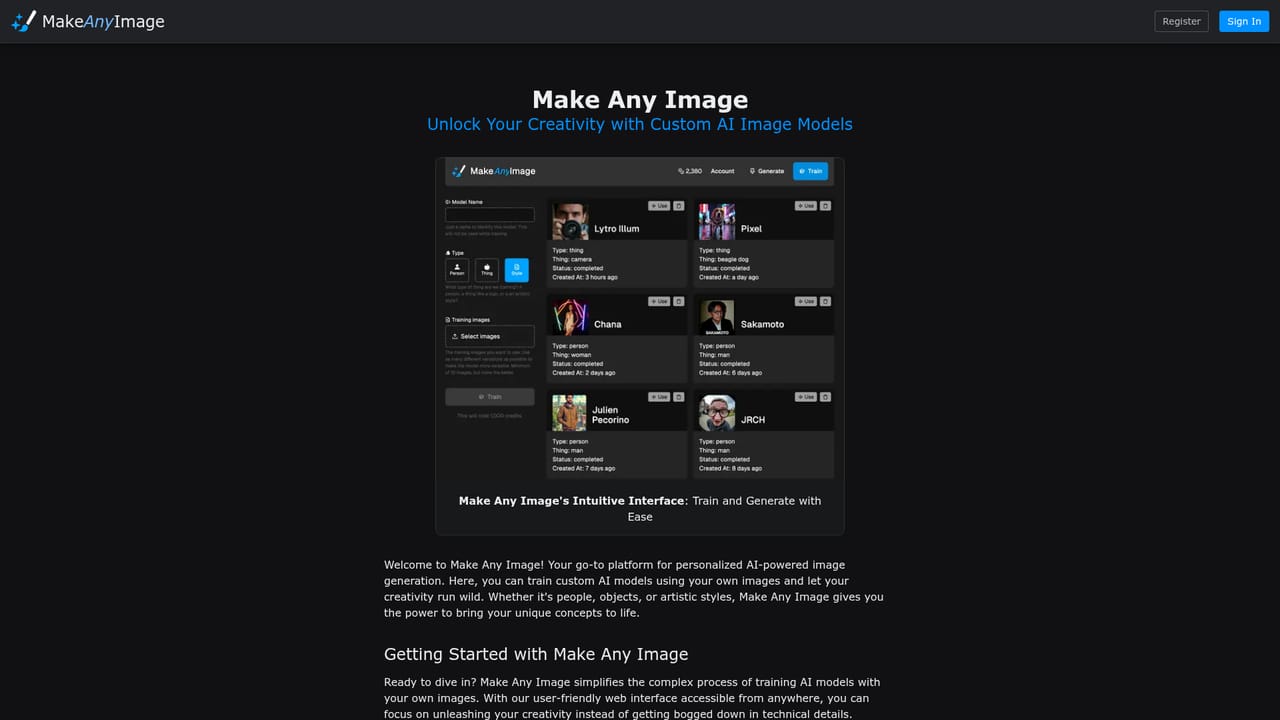Click the trash icon on the Julien Pecorino card

click(679, 397)
